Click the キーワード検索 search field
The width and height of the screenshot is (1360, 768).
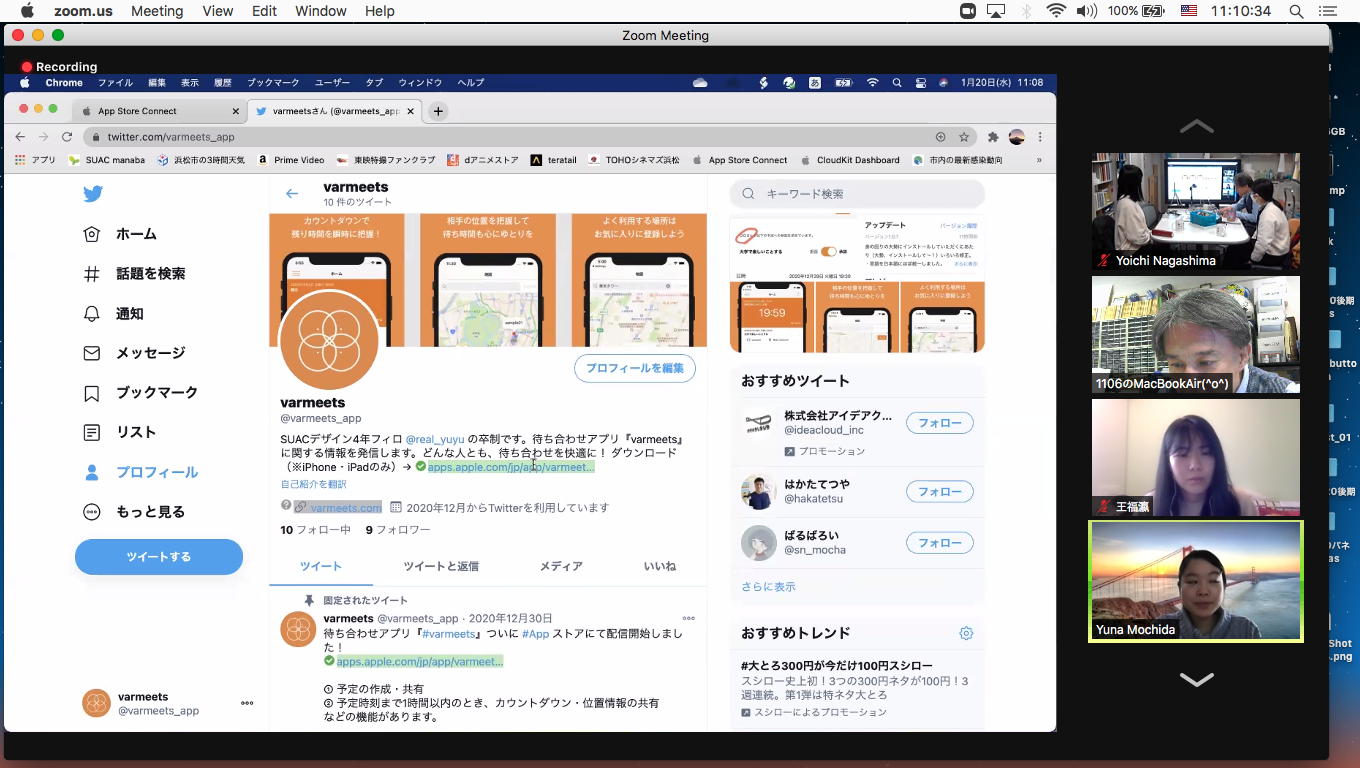[x=857, y=194]
